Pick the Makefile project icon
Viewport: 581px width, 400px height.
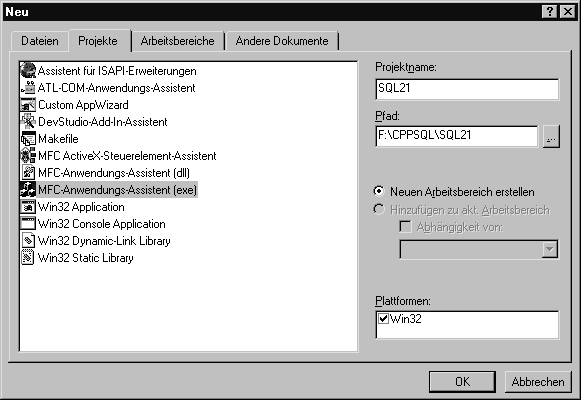pos(28,139)
